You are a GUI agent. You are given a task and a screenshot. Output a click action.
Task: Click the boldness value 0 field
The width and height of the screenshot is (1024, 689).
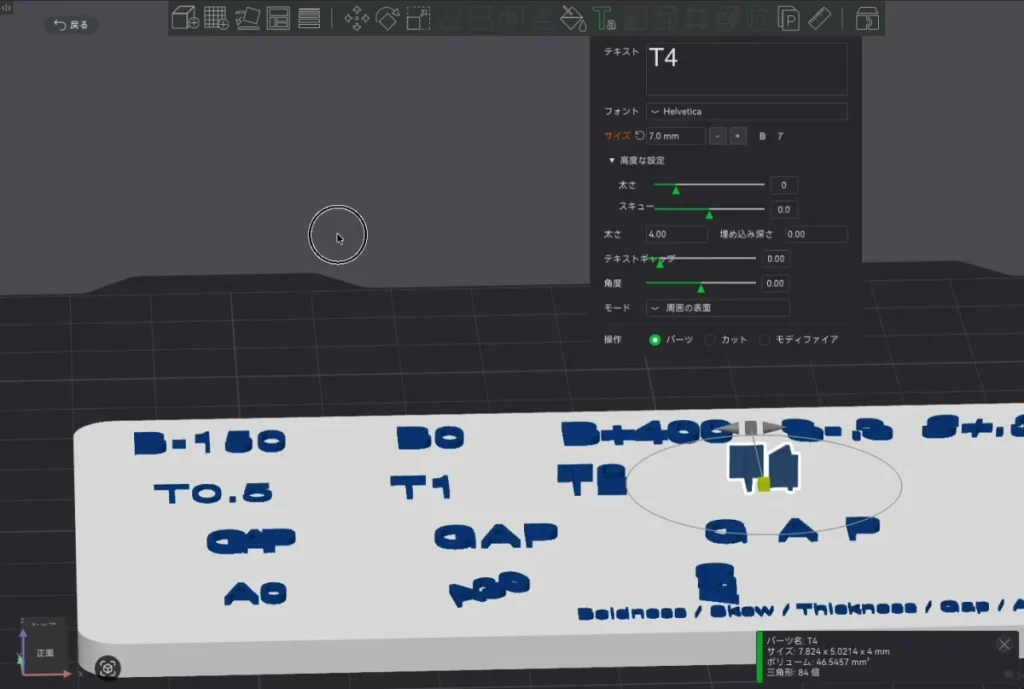coord(784,185)
